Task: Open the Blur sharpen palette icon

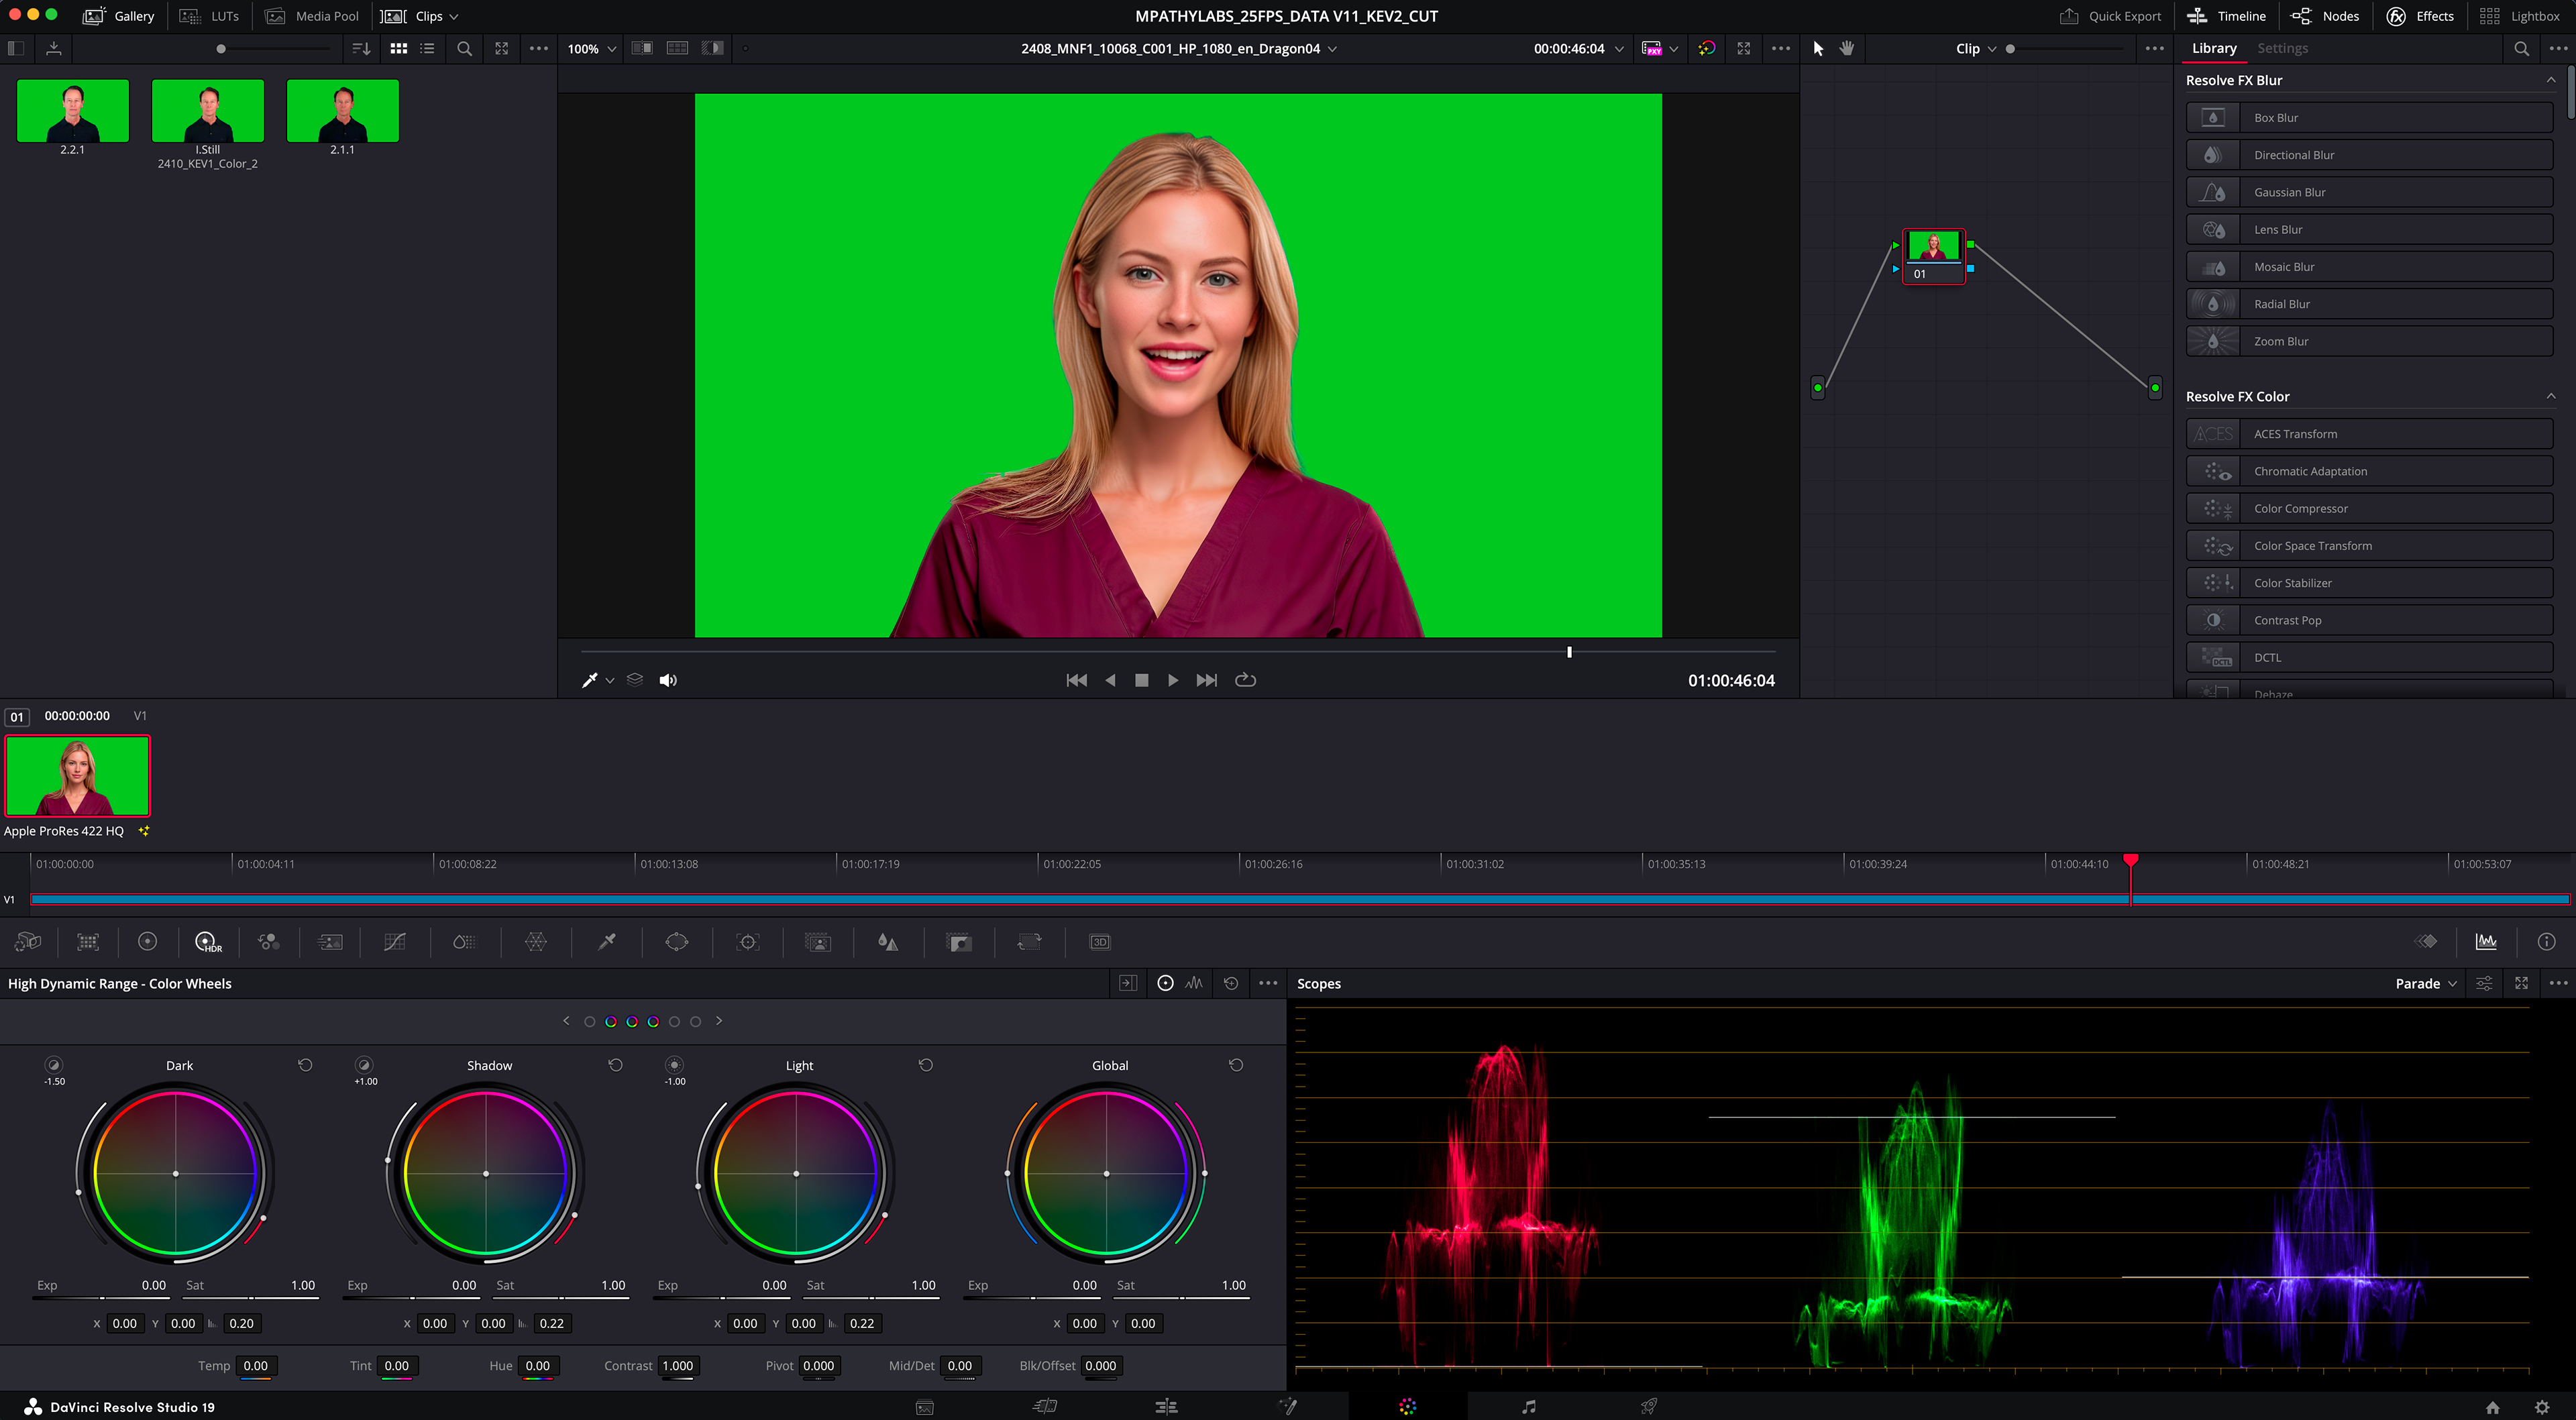Action: (888, 942)
